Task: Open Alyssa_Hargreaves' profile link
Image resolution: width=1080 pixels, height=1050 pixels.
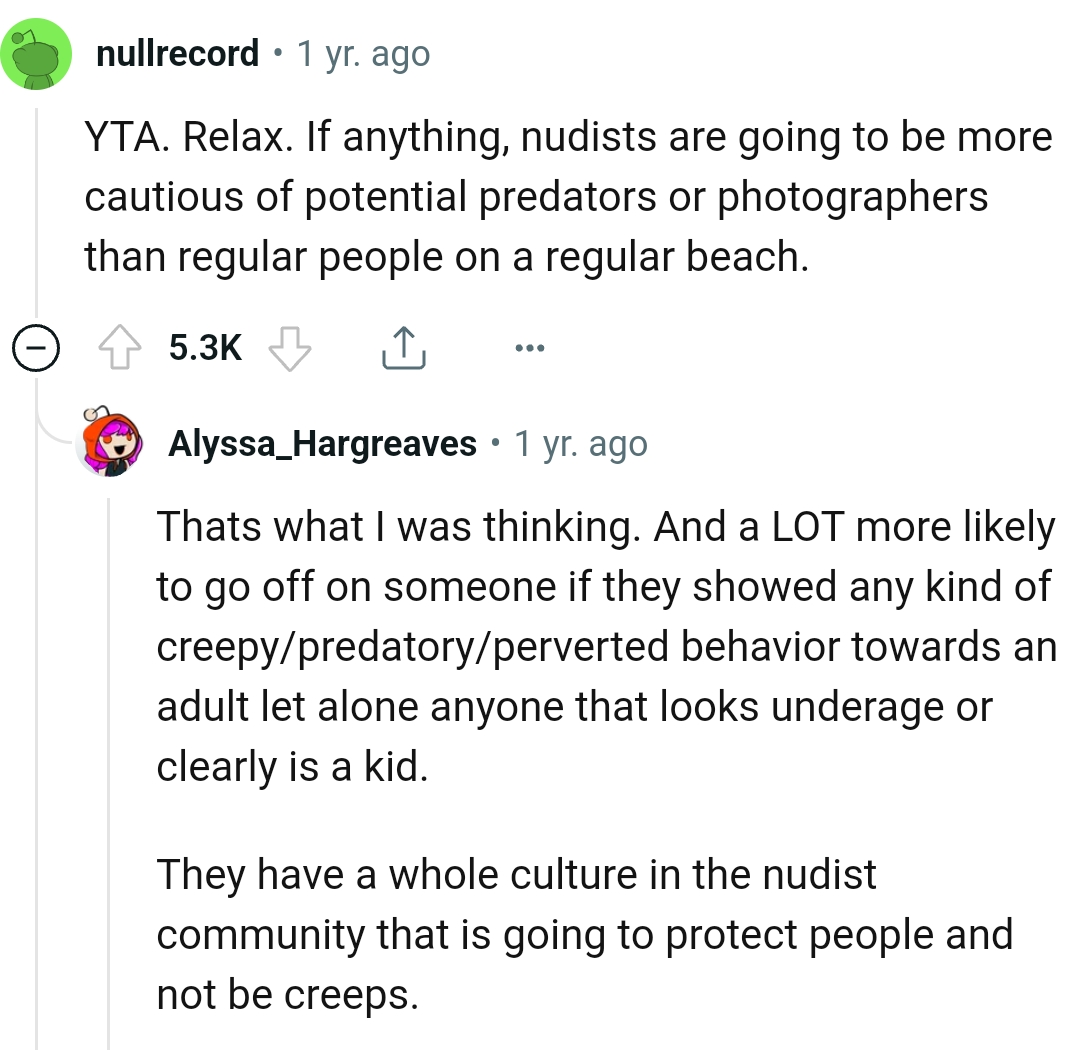Action: coord(322,443)
